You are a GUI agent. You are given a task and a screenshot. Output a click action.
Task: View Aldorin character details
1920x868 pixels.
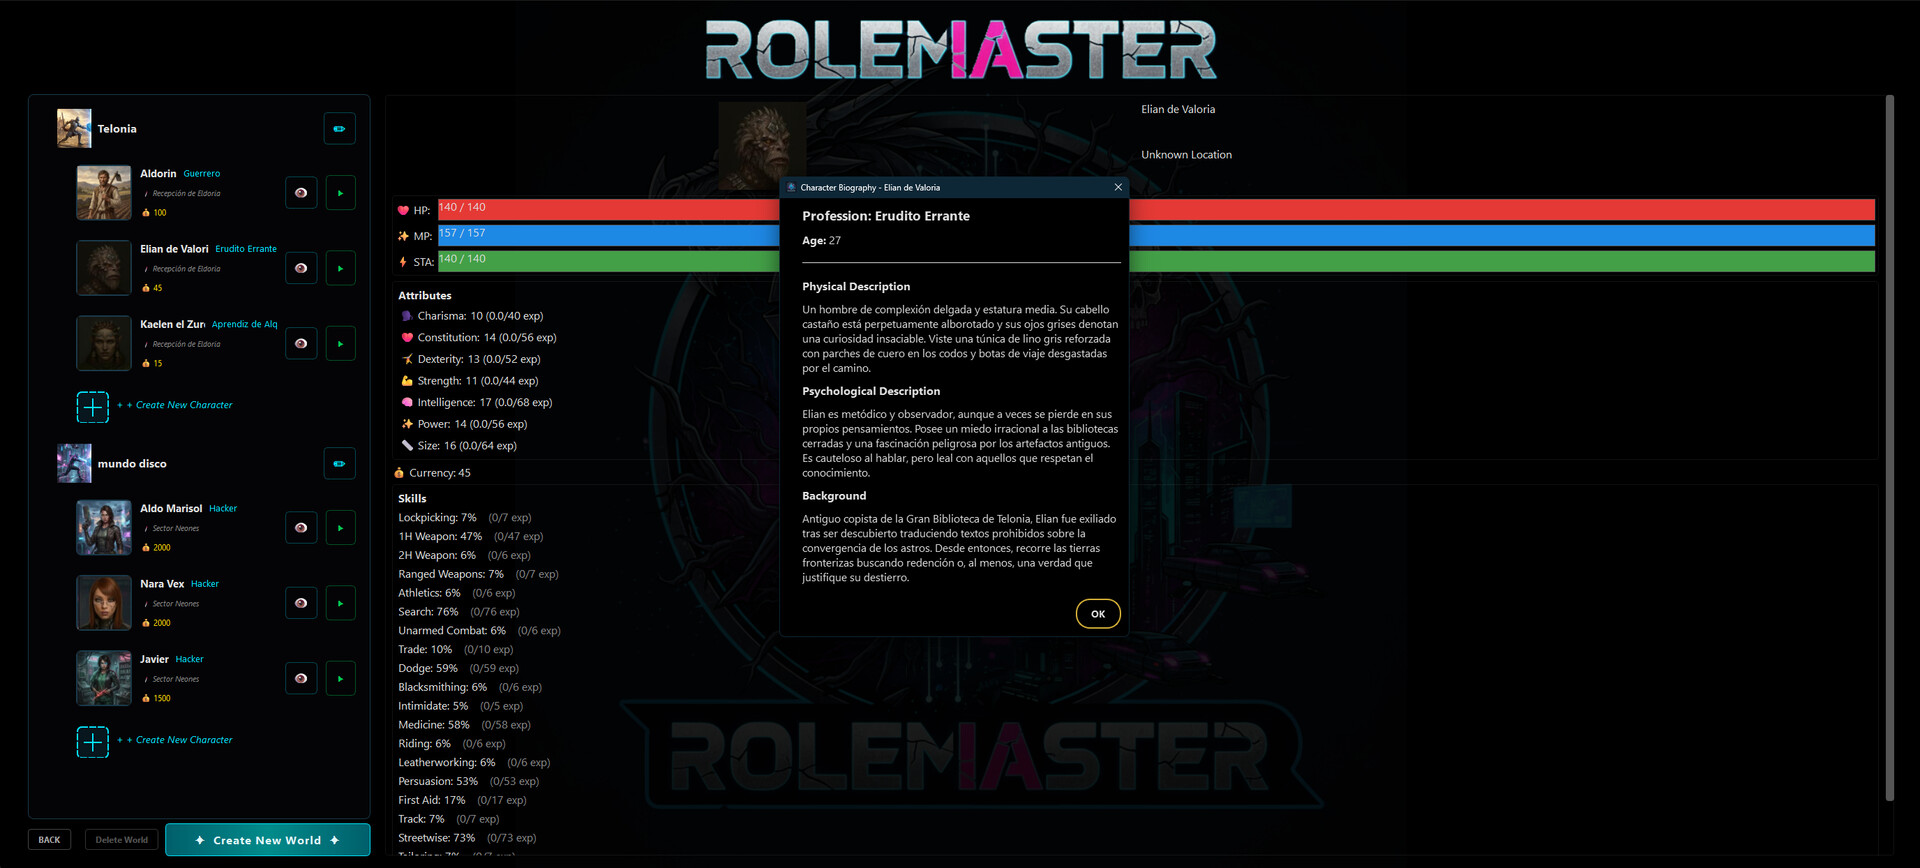pos(301,193)
